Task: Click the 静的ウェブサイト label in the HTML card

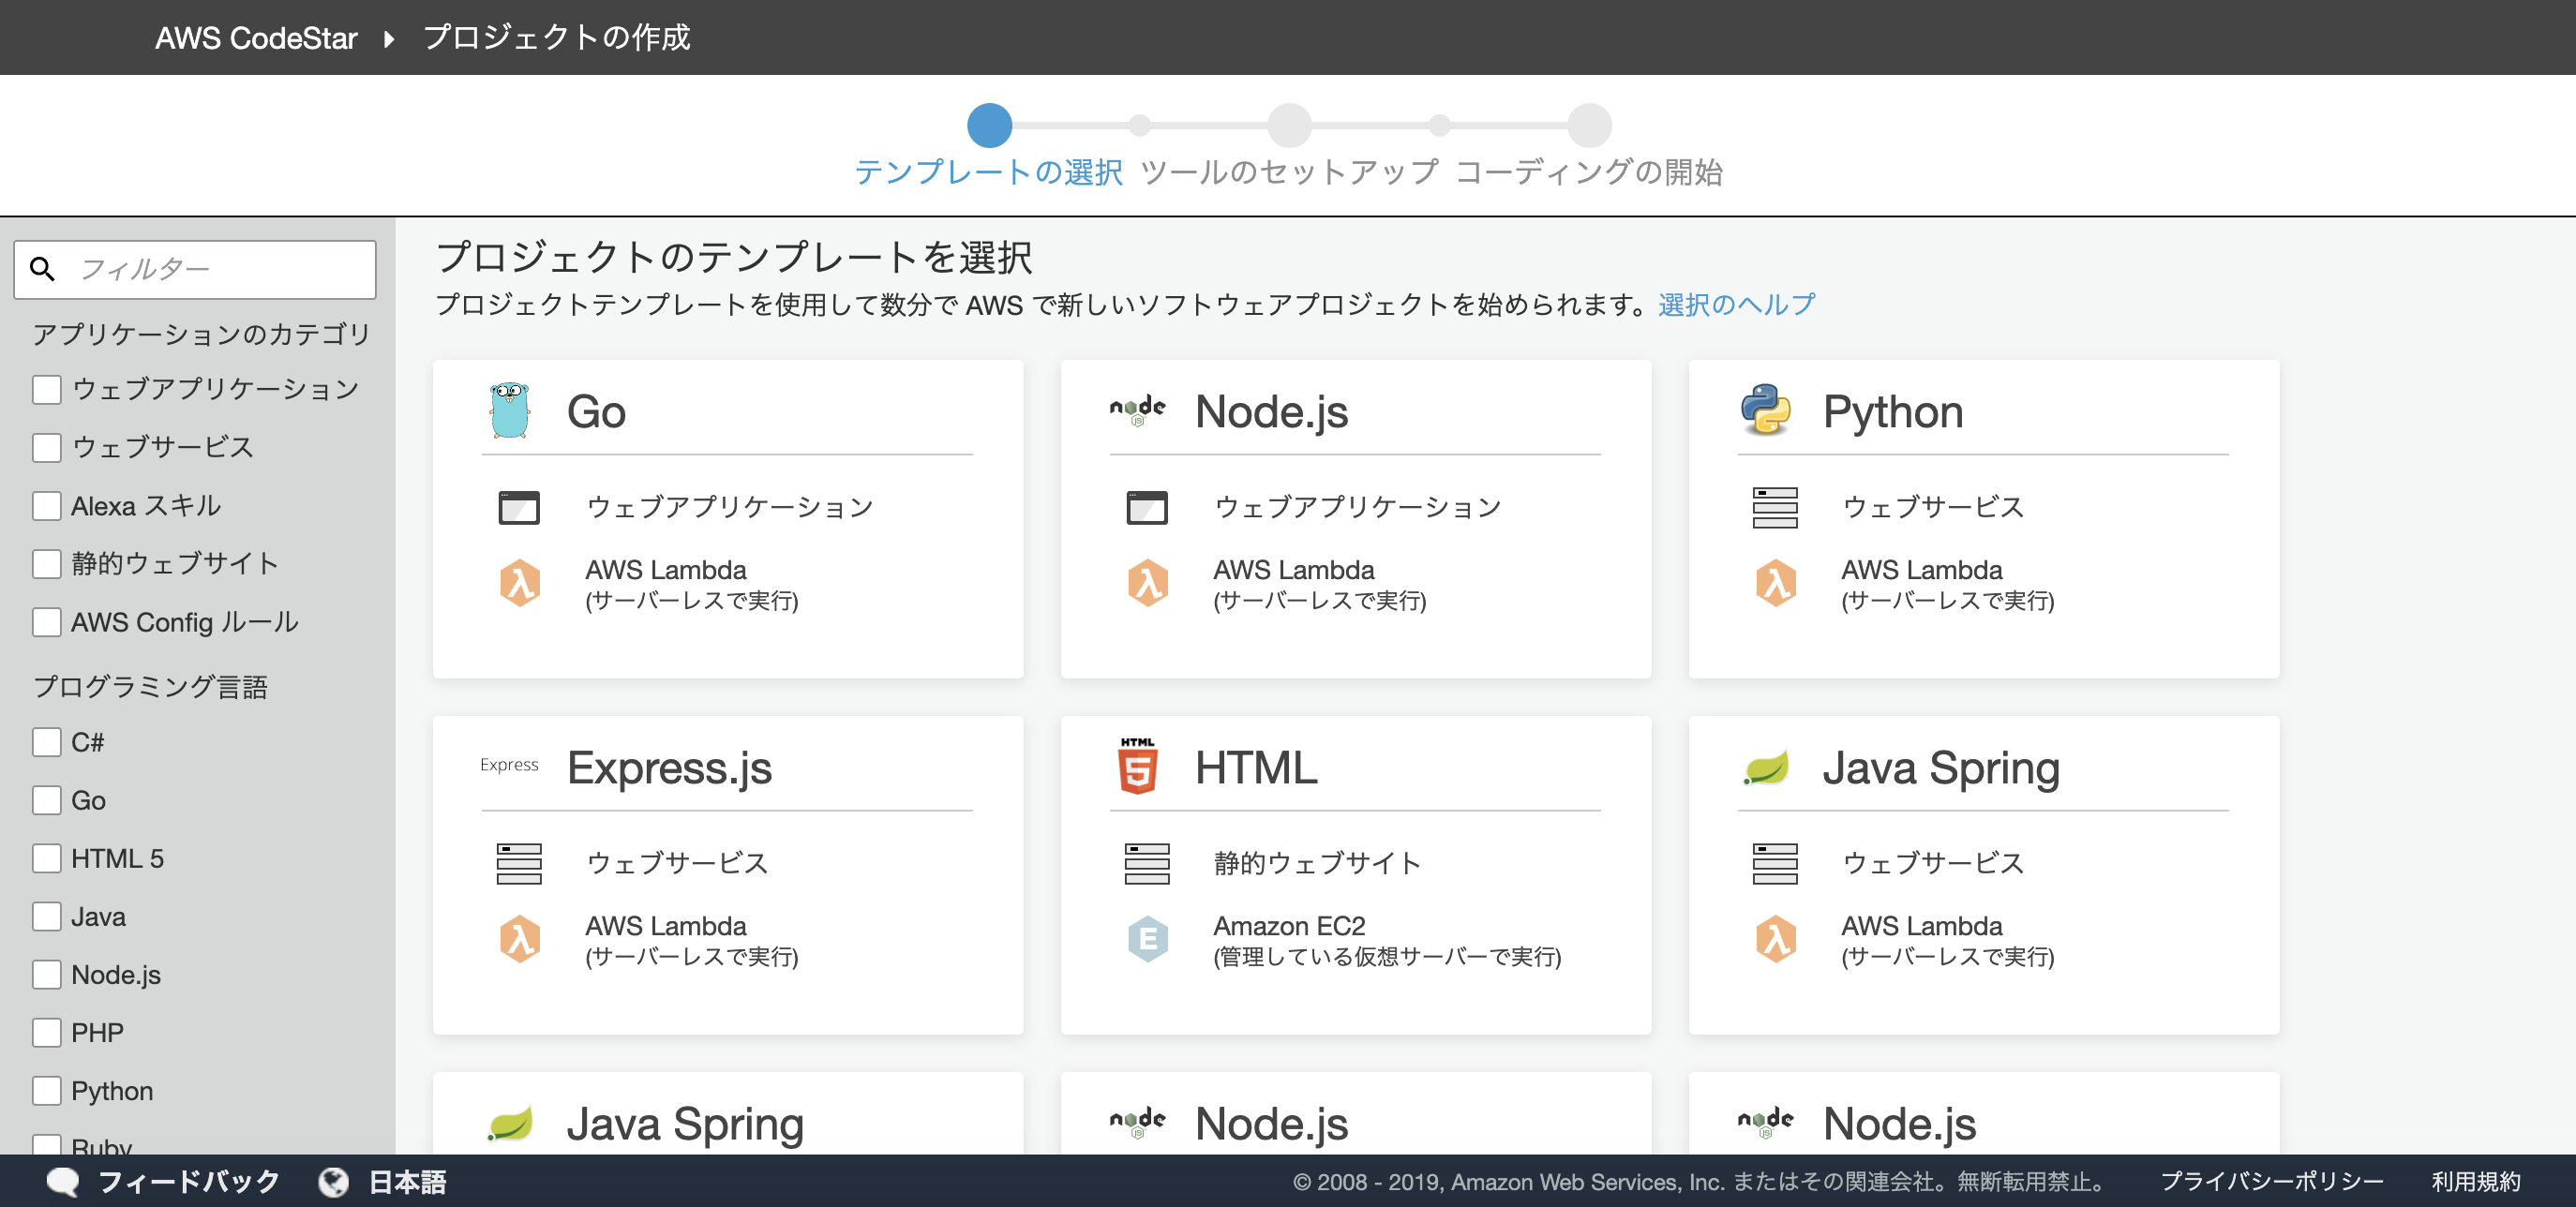Action: pyautogui.click(x=1317, y=863)
